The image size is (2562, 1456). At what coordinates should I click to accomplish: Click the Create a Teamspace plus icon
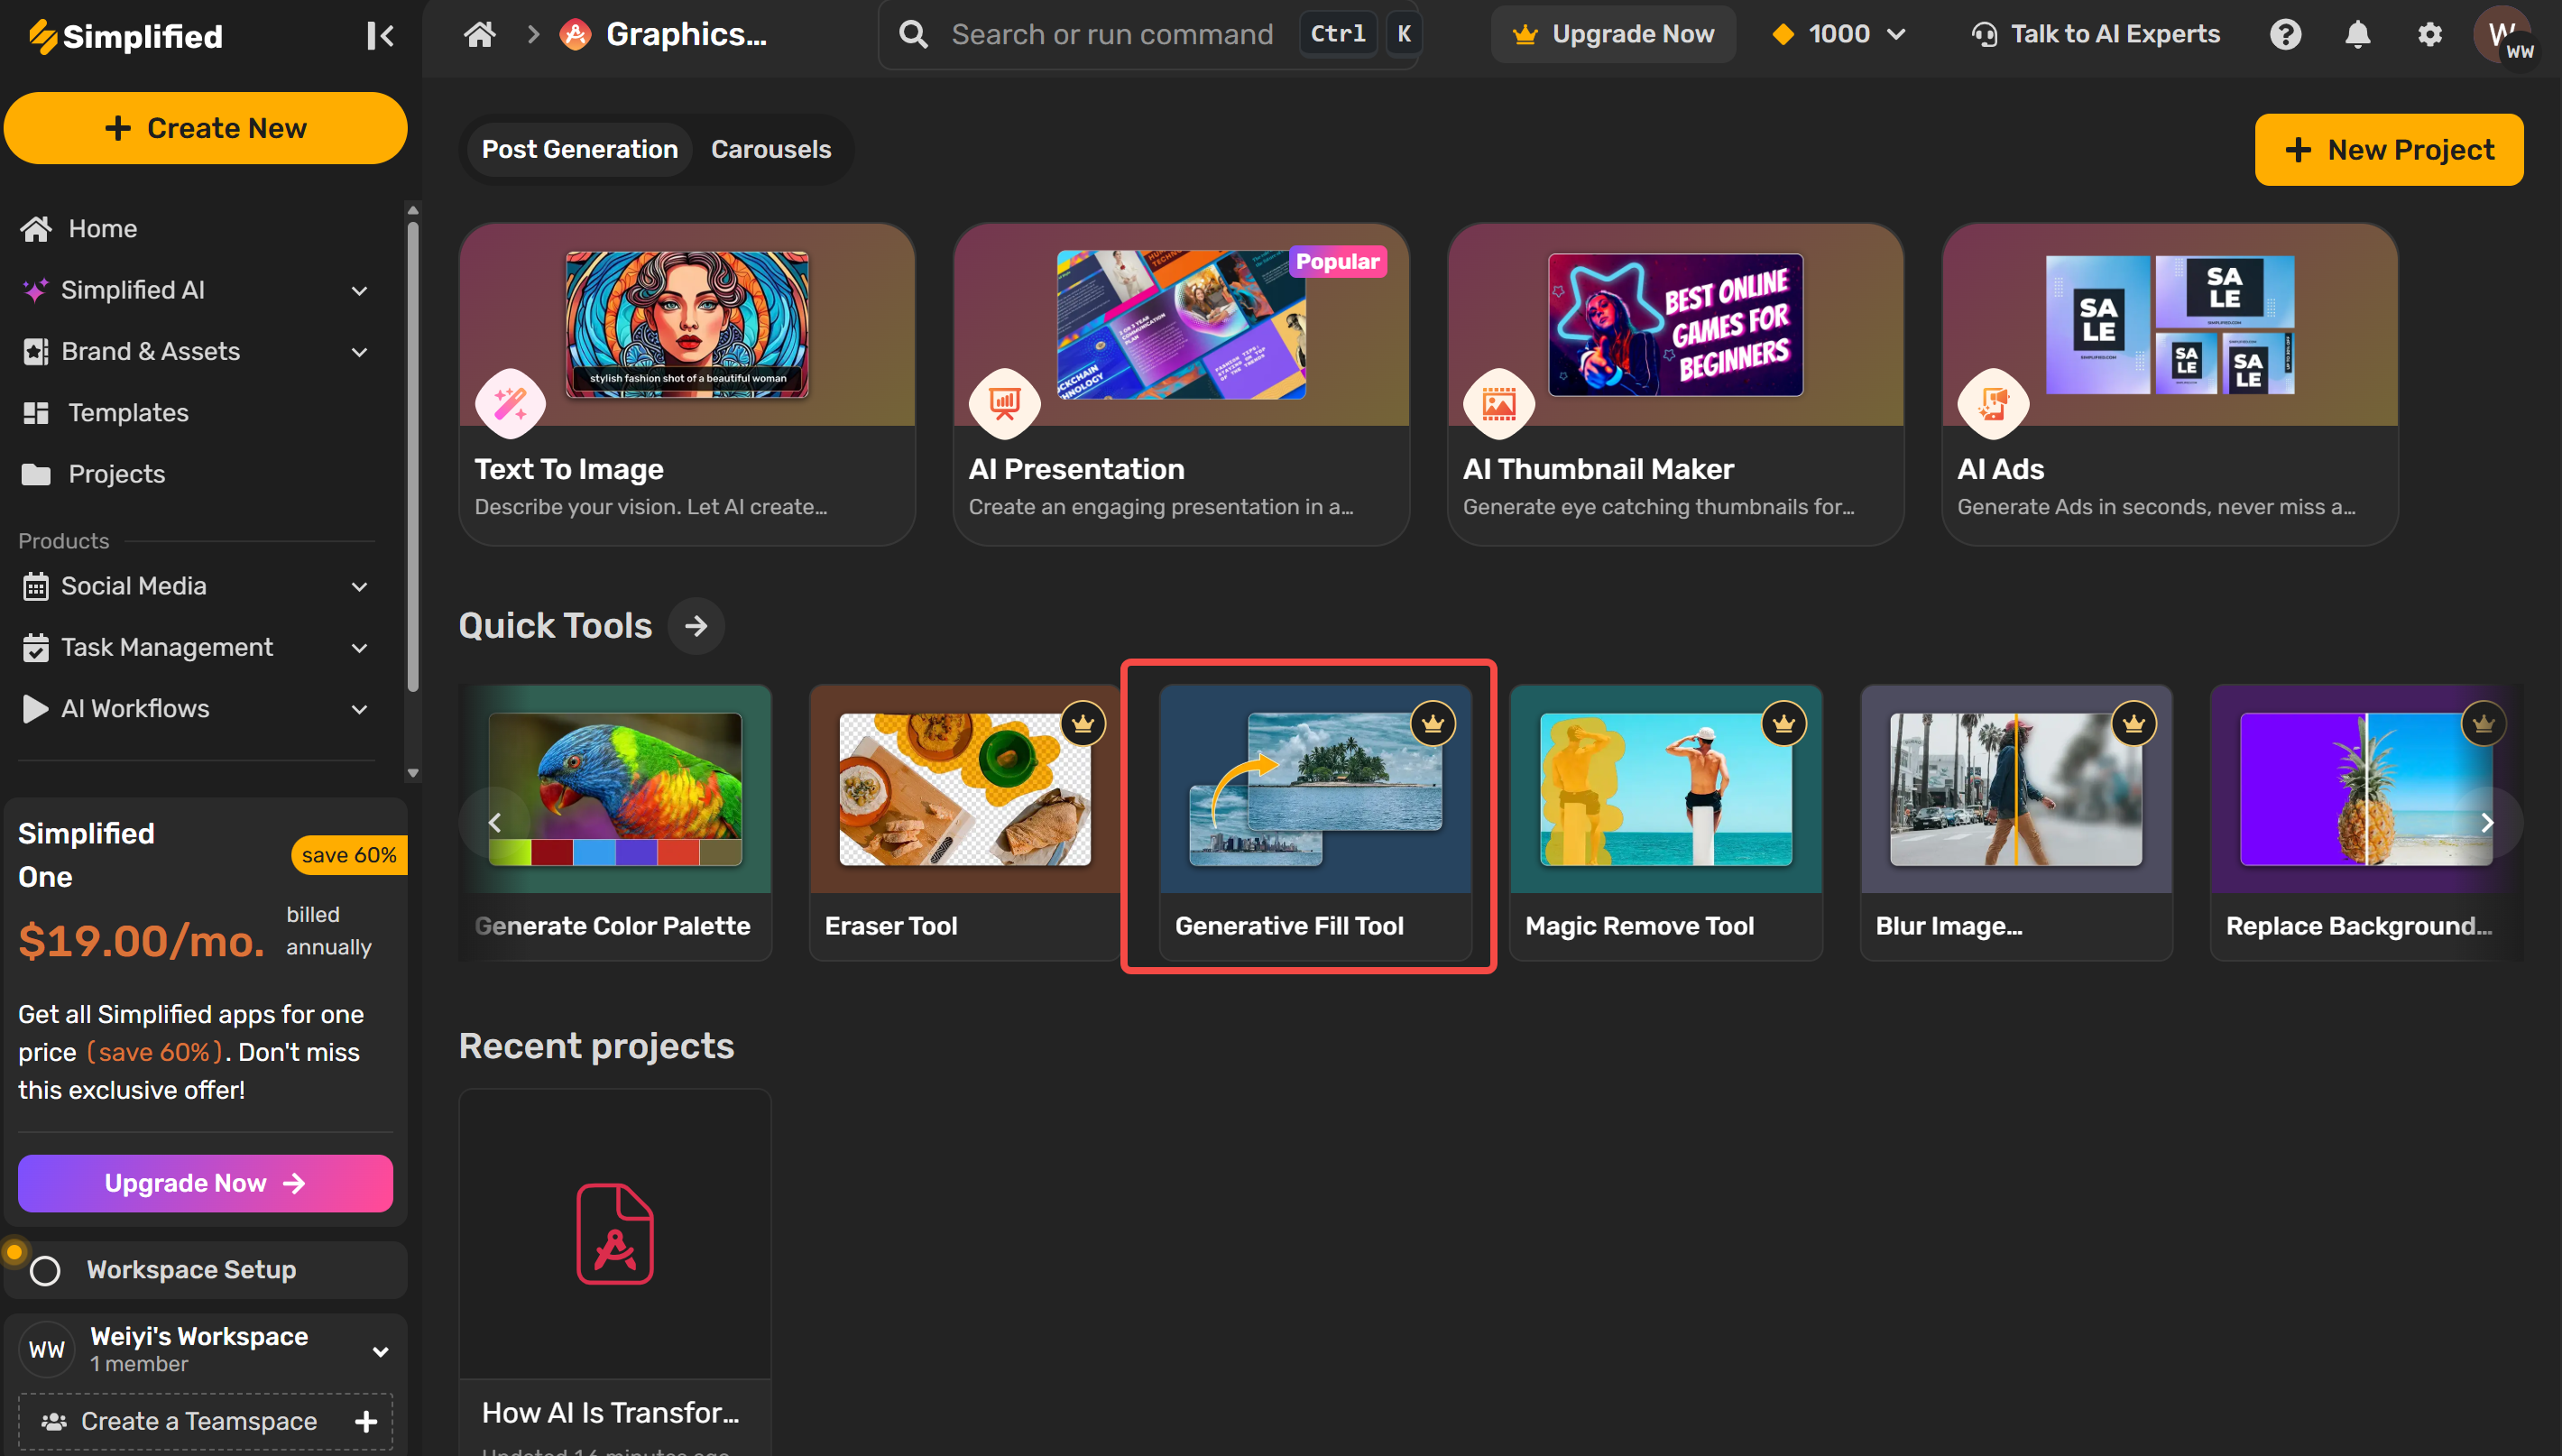(x=366, y=1421)
